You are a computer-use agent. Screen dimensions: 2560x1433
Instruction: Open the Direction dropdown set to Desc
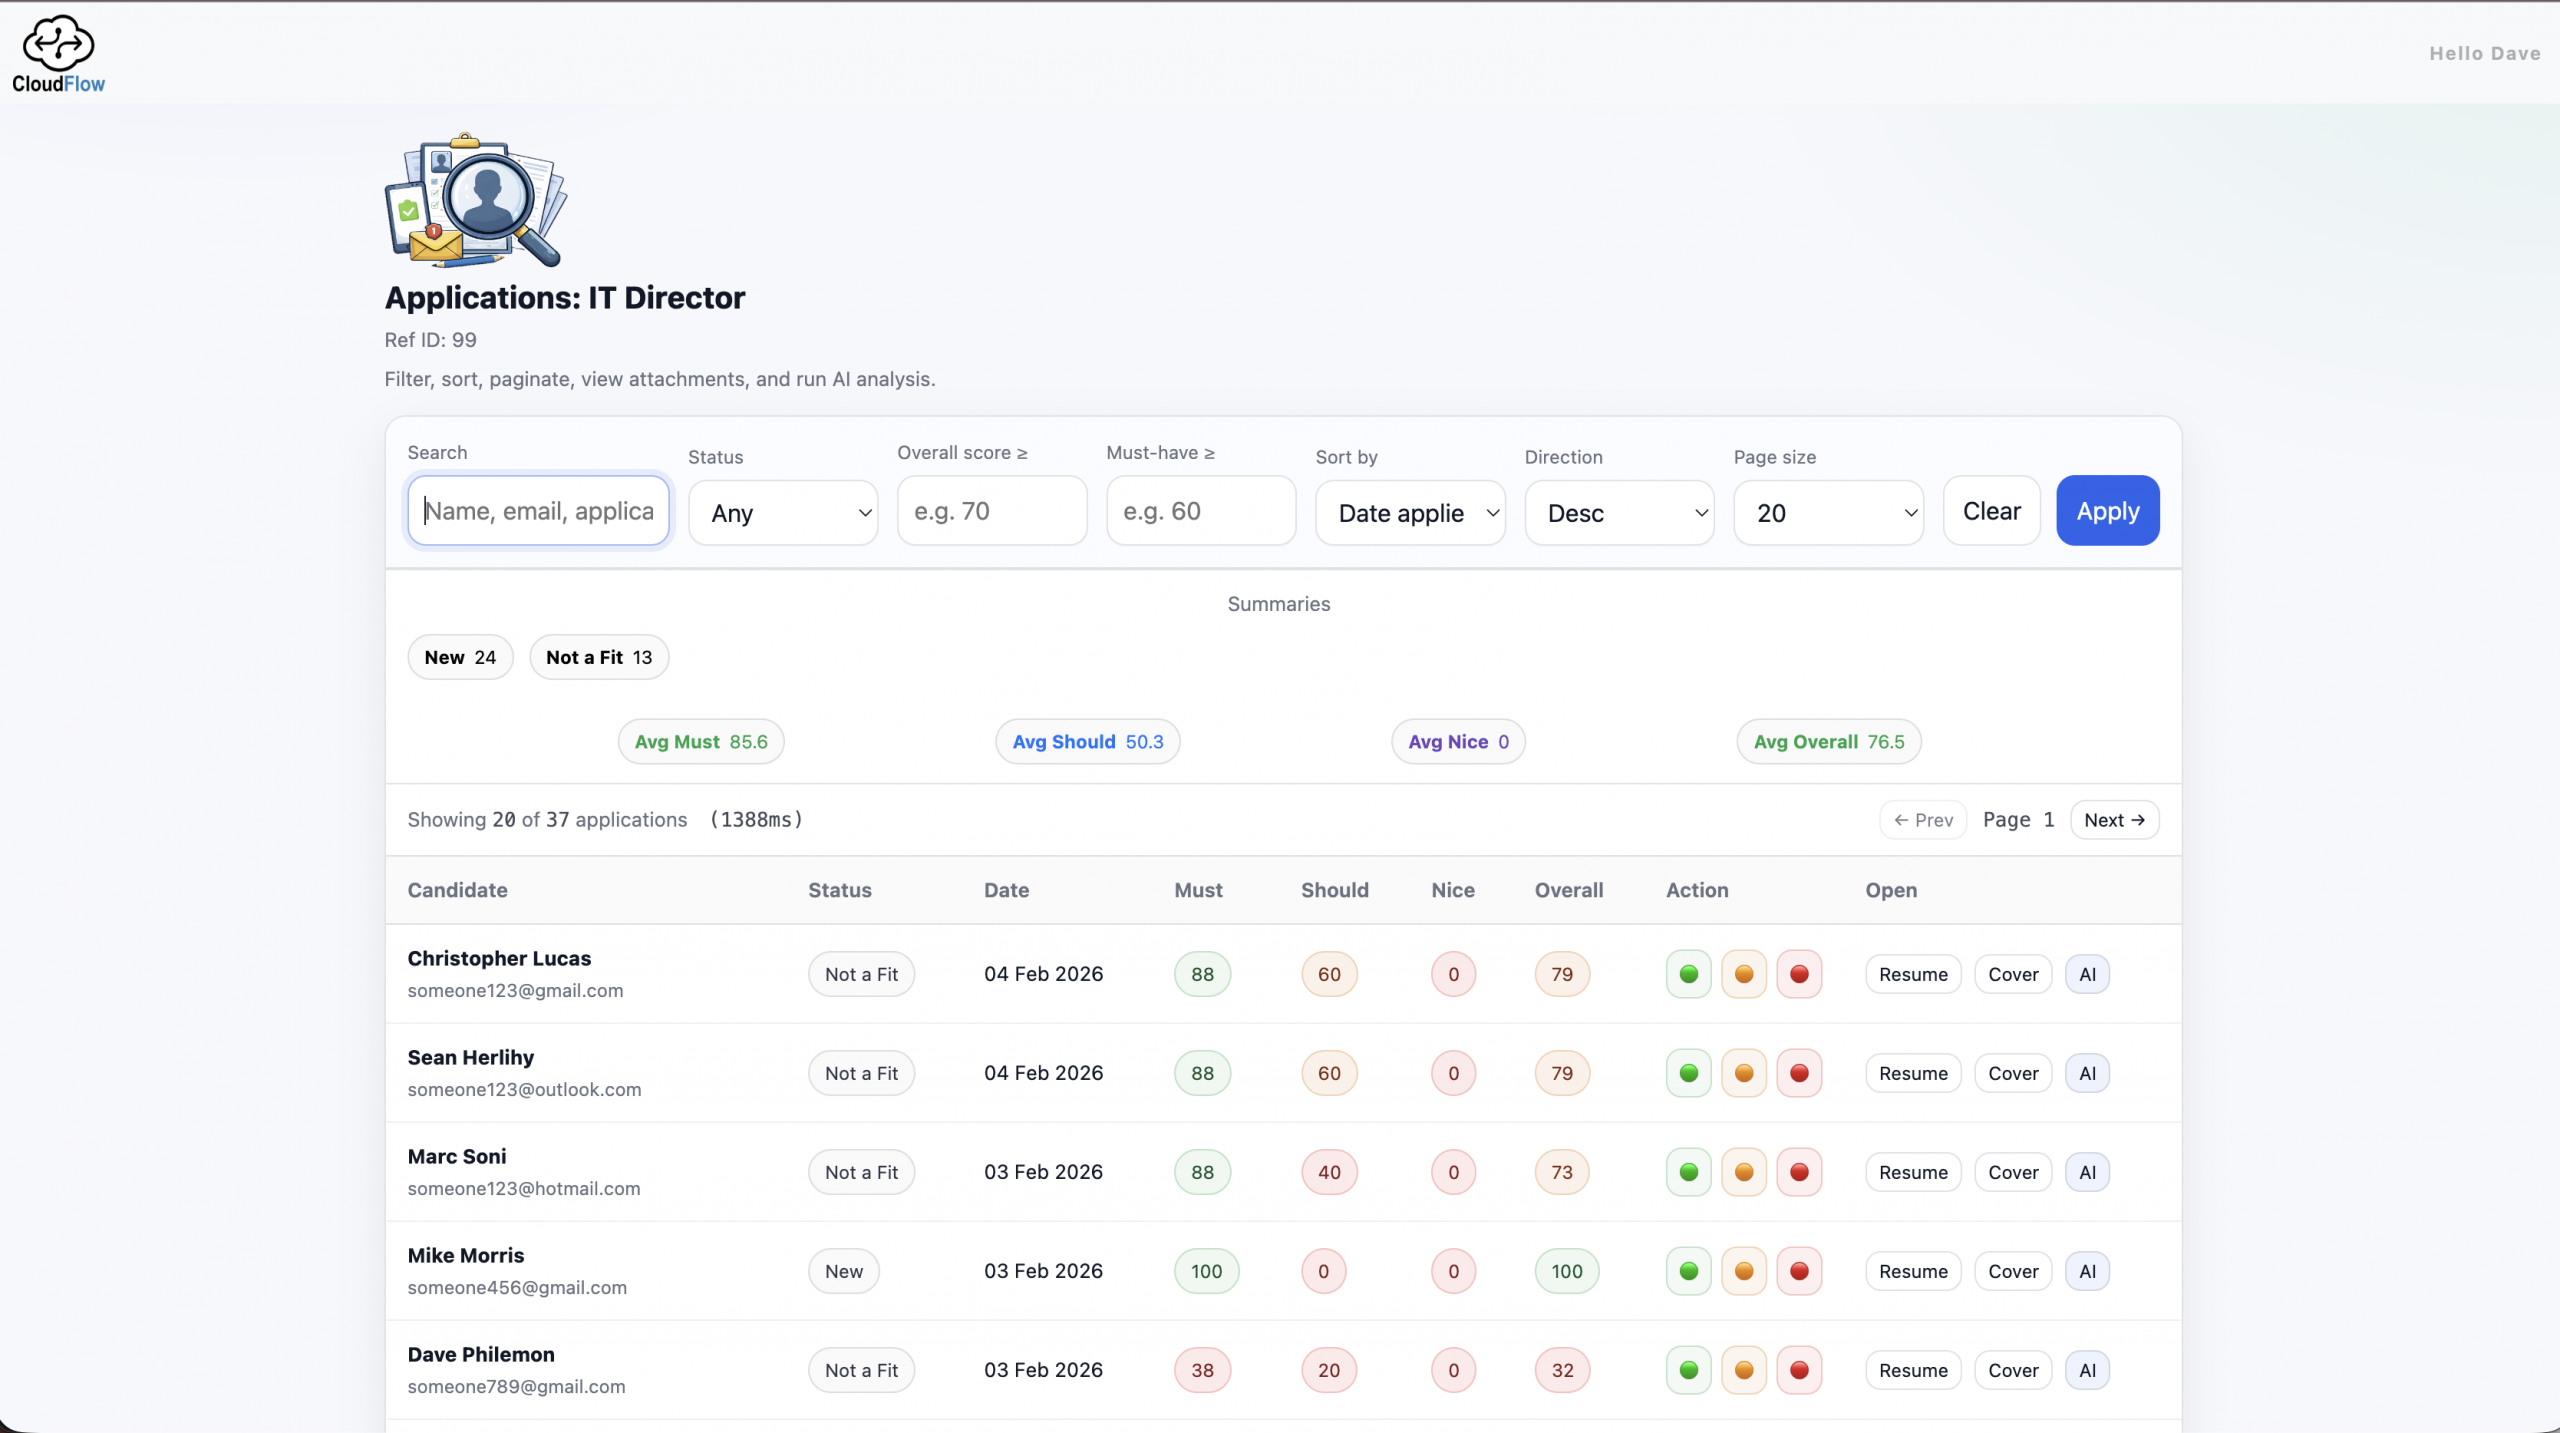click(x=1619, y=513)
